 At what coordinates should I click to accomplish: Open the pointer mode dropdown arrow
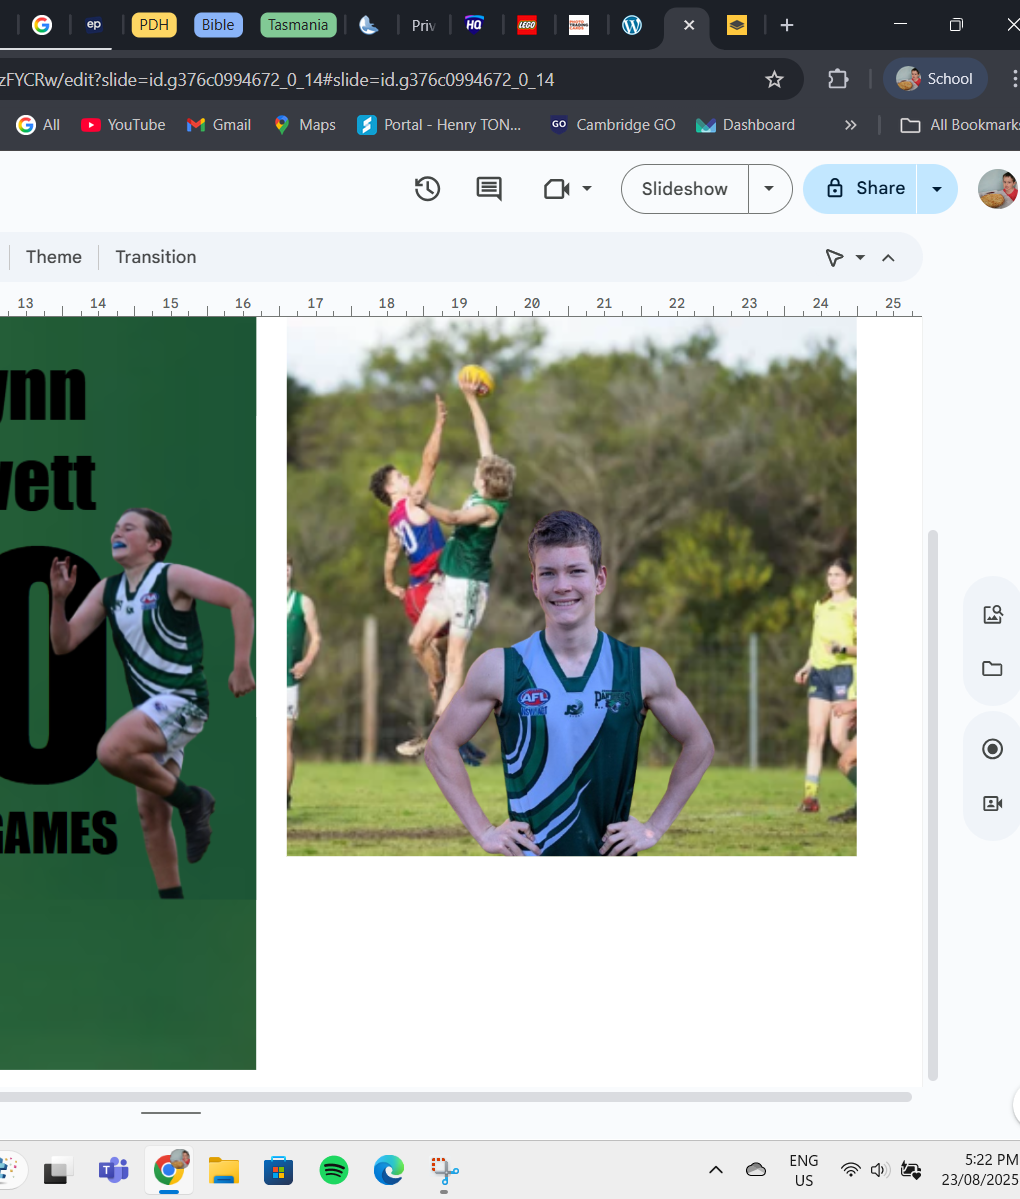pyautogui.click(x=860, y=258)
